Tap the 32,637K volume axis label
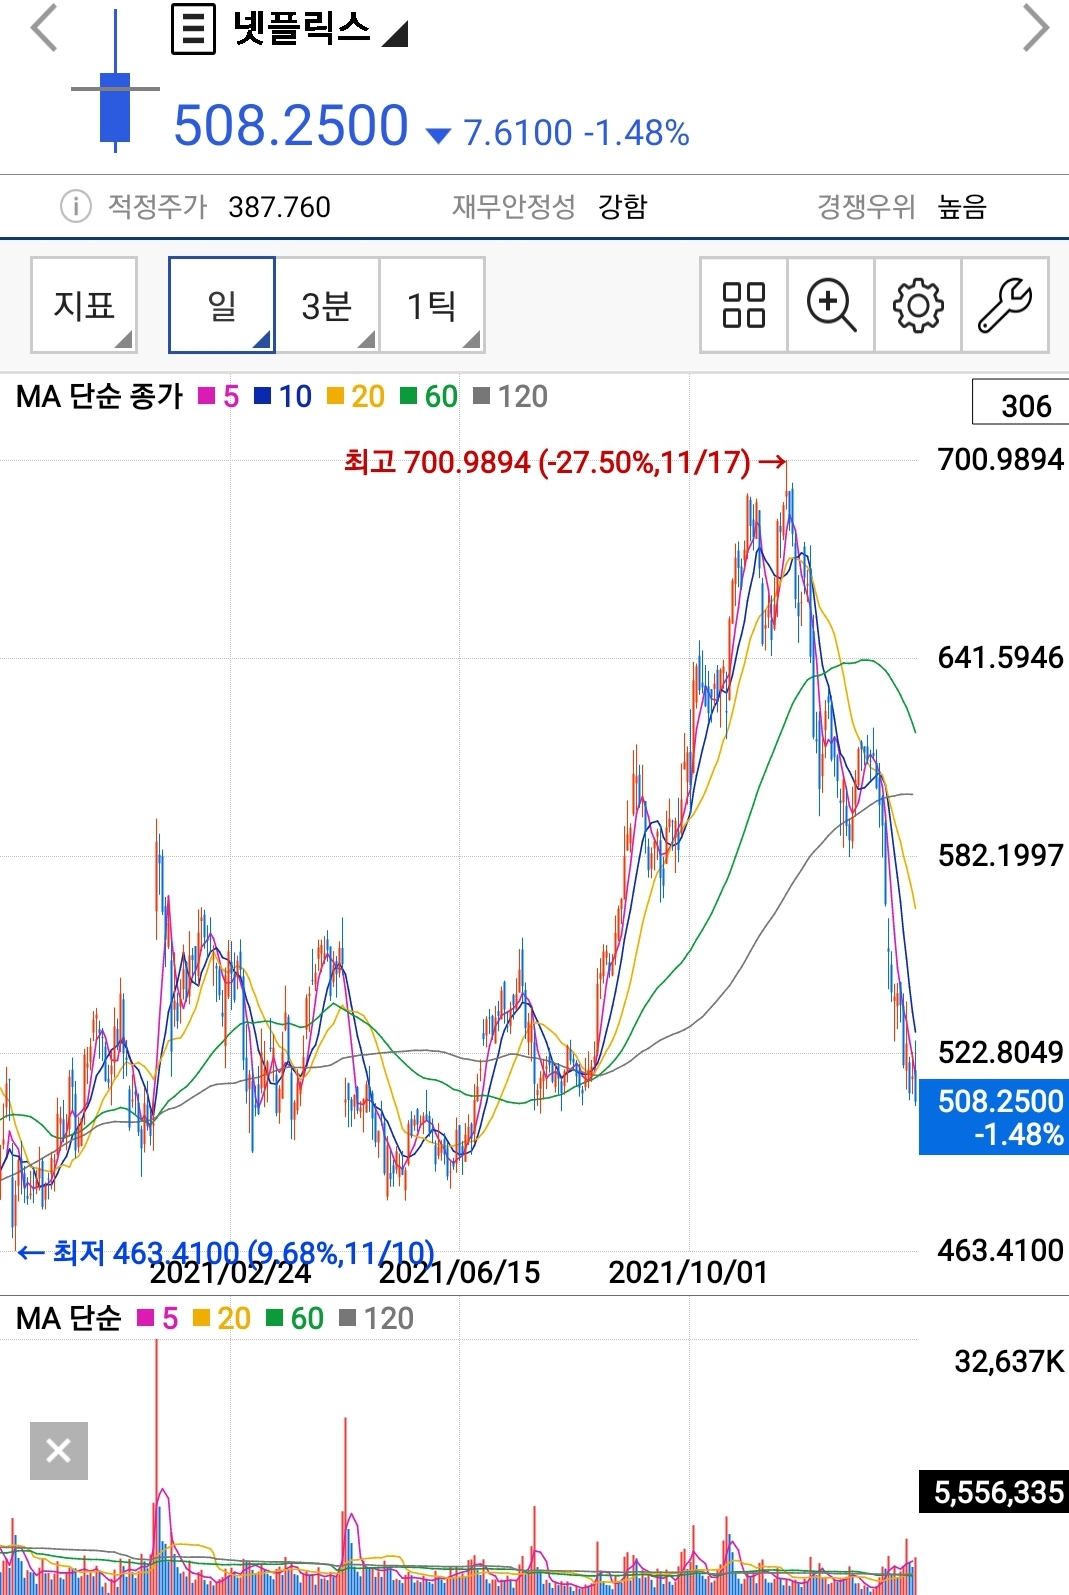The width and height of the screenshot is (1069, 1595). pos(1009,1362)
